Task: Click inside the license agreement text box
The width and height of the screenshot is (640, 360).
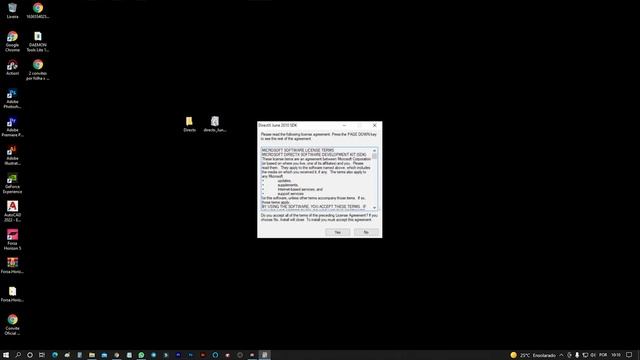Action: pos(317,179)
